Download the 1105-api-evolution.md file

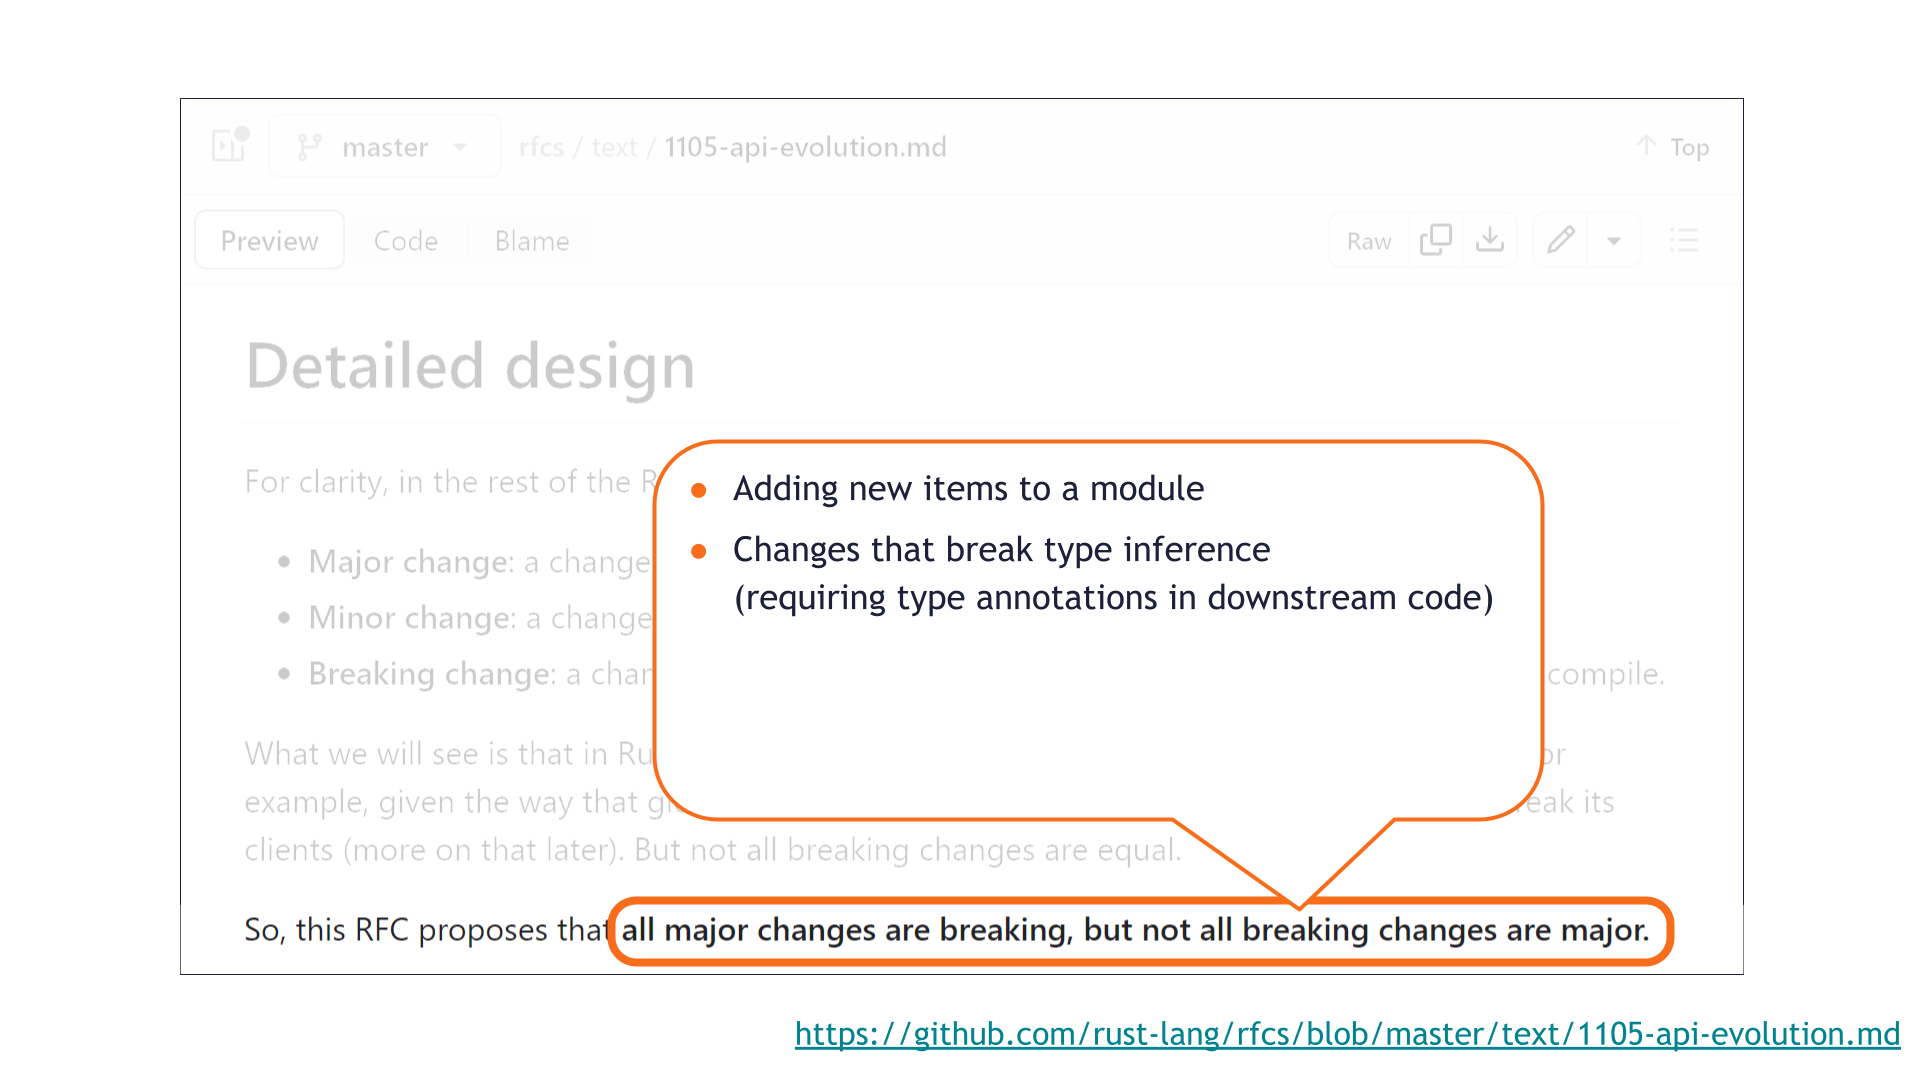pos(1490,240)
